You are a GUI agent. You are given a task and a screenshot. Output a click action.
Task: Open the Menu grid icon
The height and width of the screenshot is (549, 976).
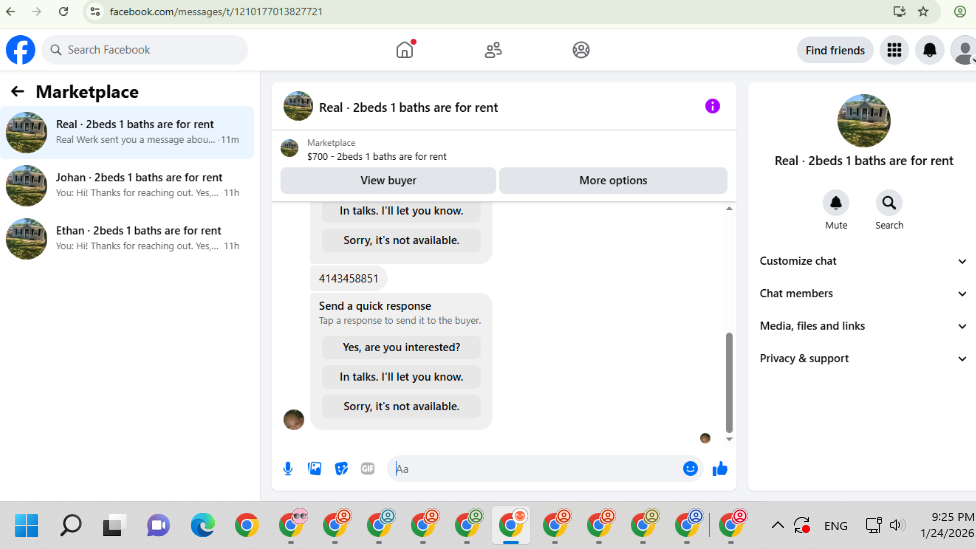(894, 50)
